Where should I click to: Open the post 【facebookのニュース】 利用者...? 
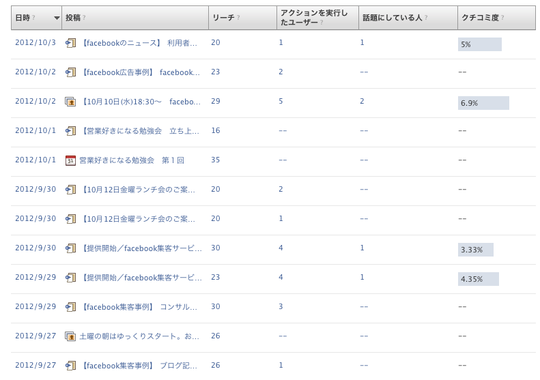[139, 43]
